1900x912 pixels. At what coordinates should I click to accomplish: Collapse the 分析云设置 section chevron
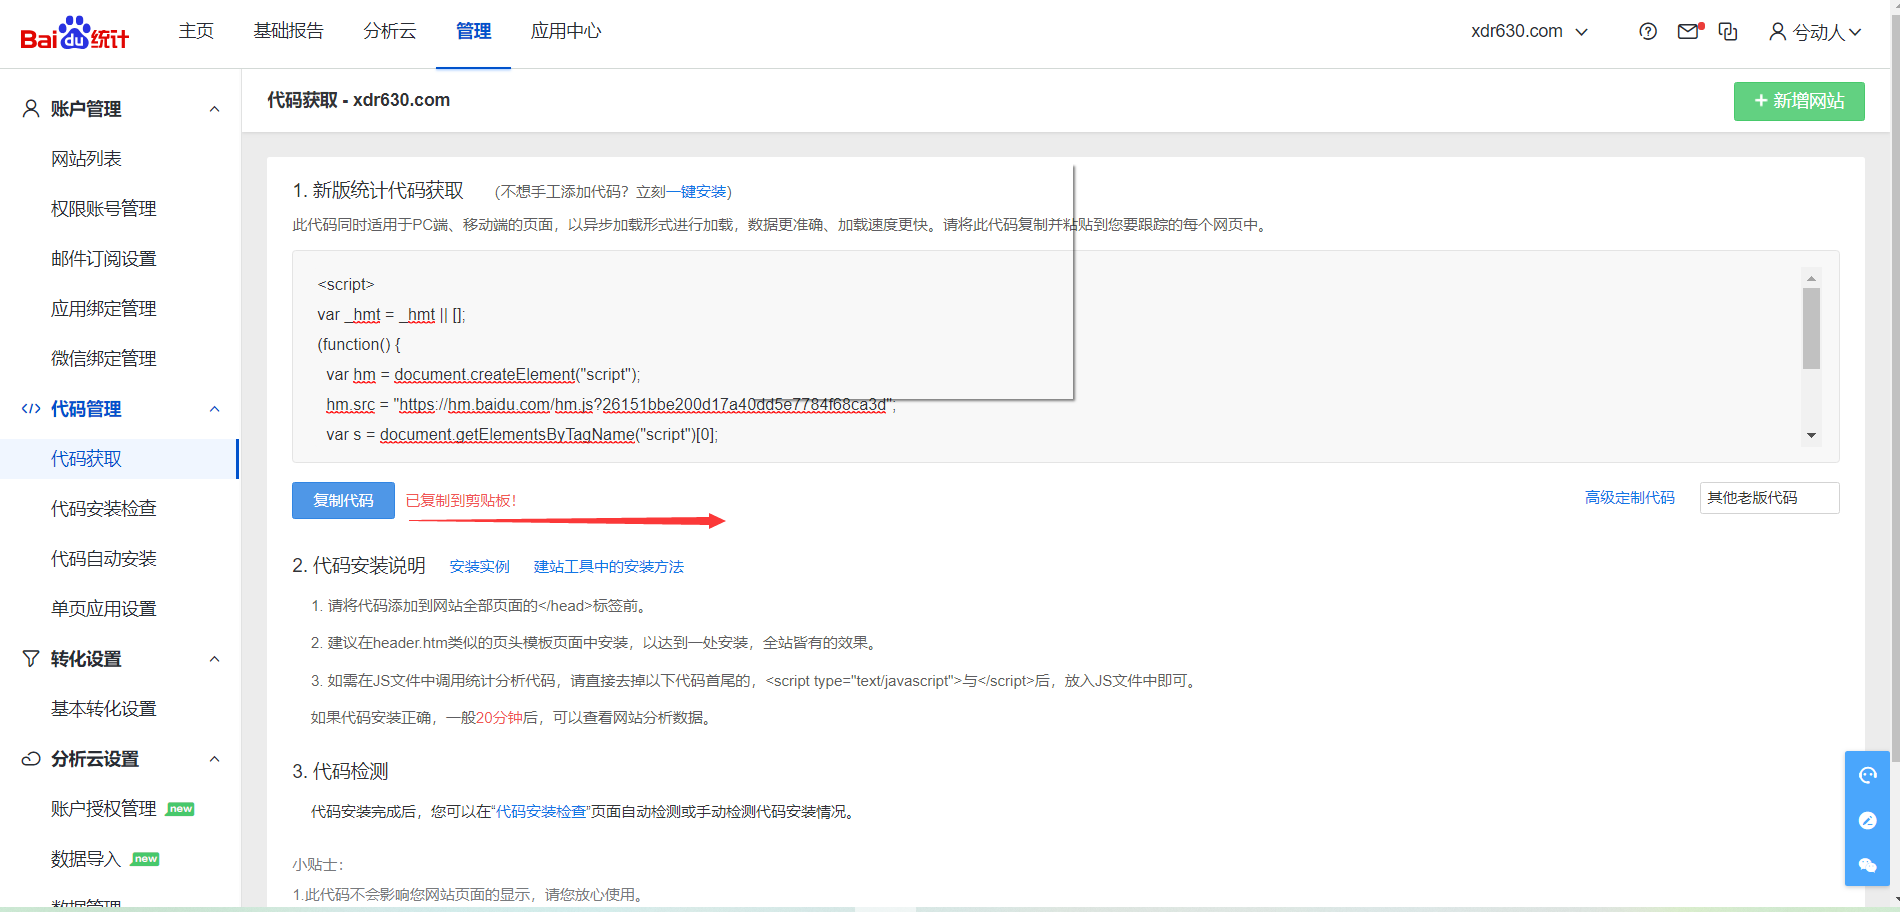pyautogui.click(x=214, y=758)
